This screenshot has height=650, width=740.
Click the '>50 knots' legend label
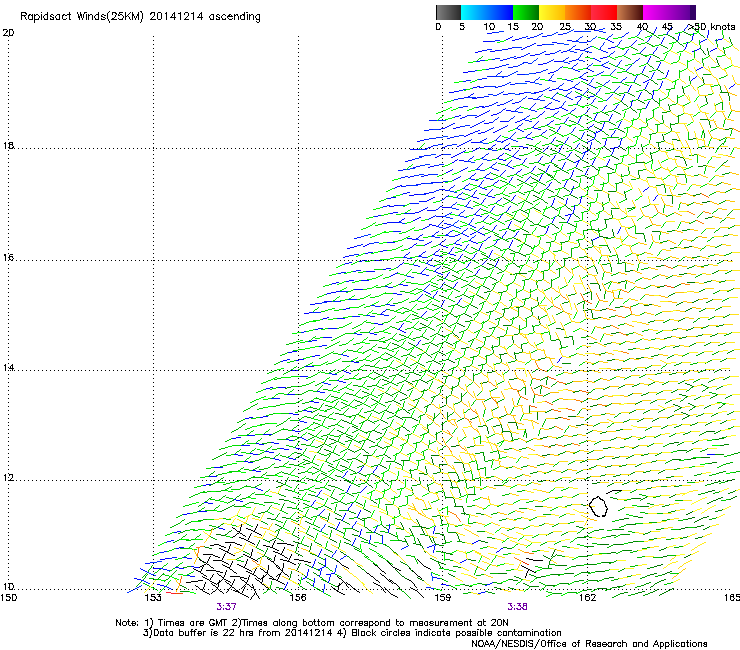711,27
